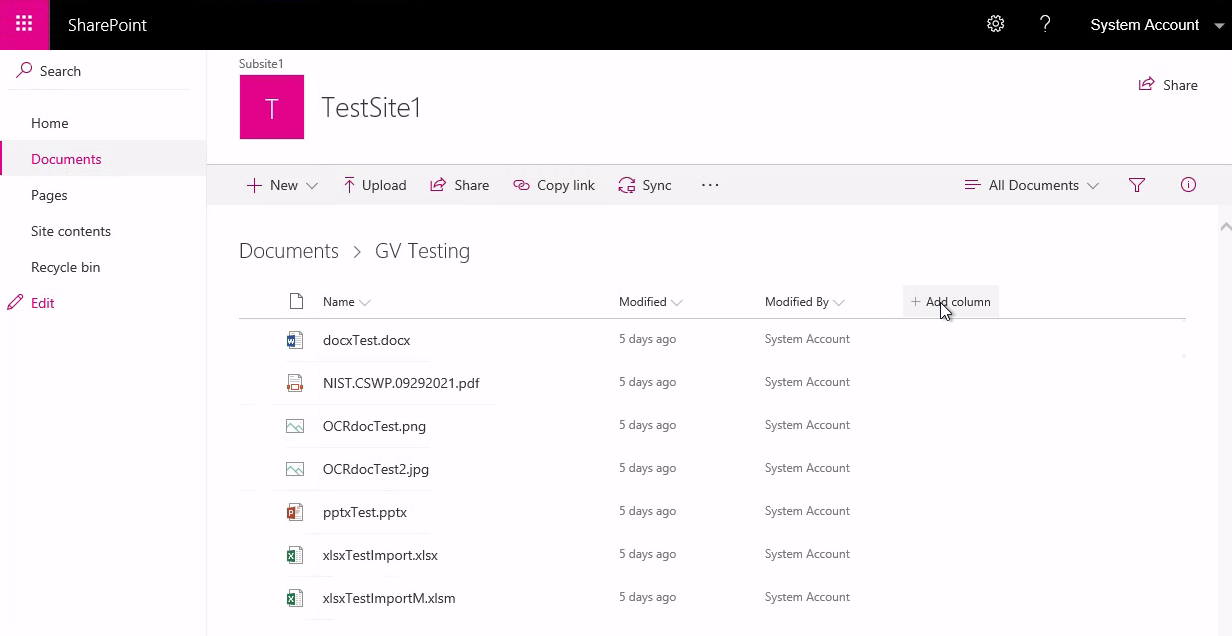This screenshot has height=636, width=1232.
Task: Open the more options ellipsis menu
Action: click(x=710, y=185)
